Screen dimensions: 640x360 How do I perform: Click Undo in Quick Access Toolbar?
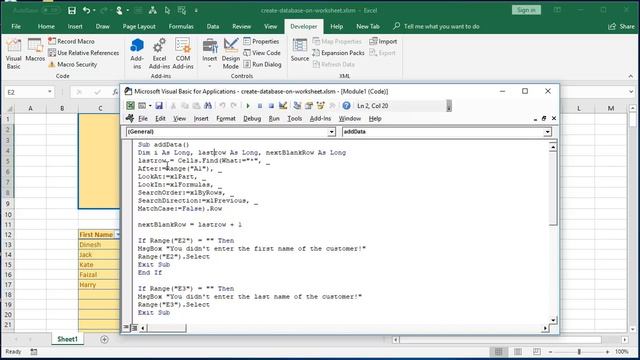[86, 10]
